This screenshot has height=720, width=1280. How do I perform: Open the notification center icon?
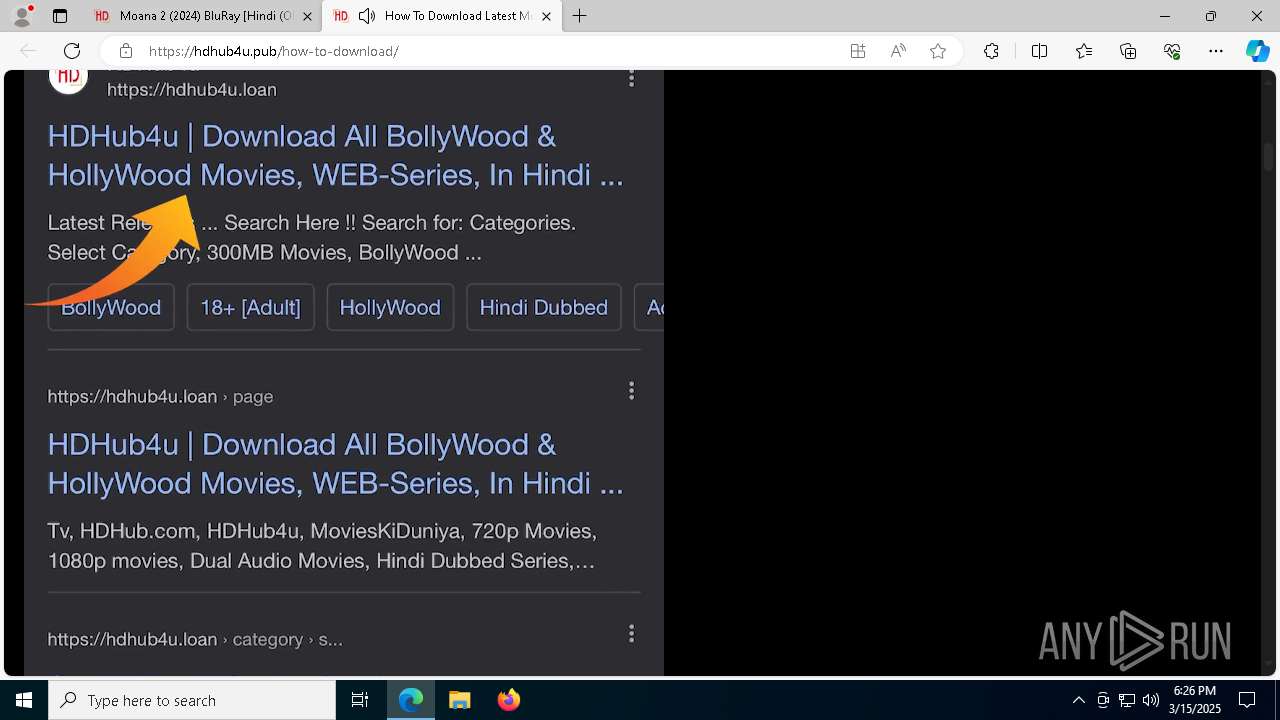click(x=1247, y=700)
